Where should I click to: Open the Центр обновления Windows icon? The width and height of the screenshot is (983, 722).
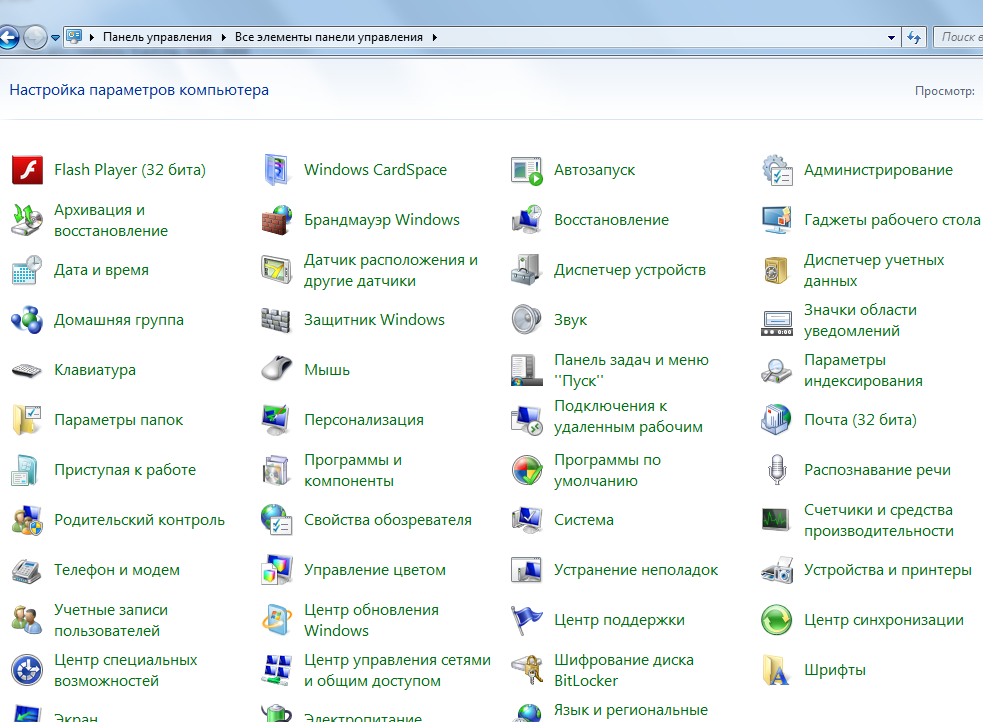coord(276,620)
